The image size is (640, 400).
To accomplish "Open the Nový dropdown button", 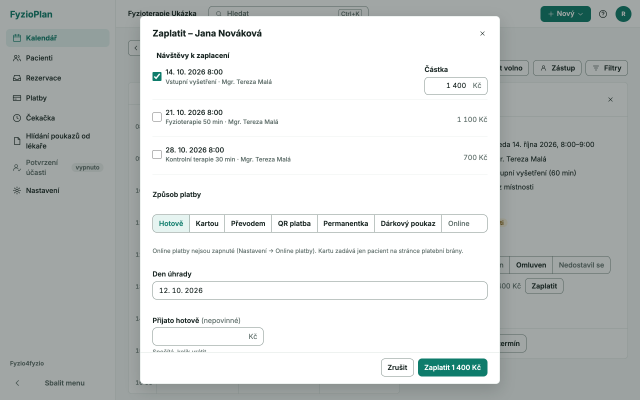I will (x=565, y=14).
